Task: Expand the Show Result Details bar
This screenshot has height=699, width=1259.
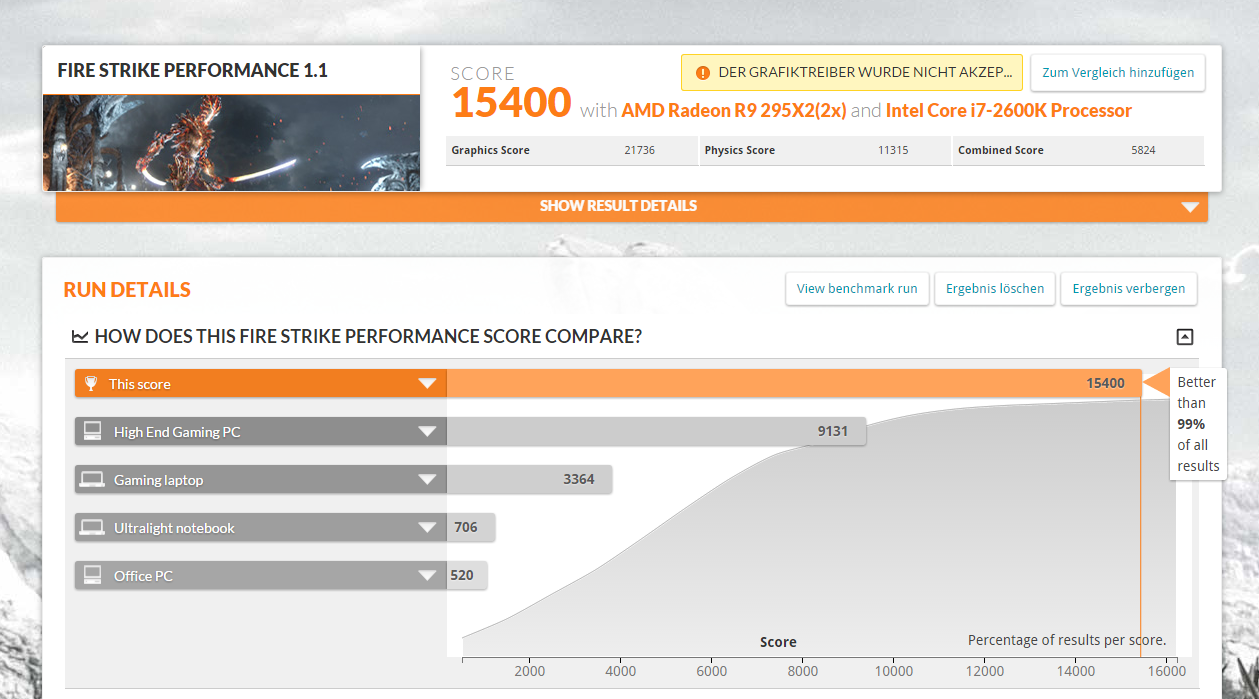Action: [632, 206]
